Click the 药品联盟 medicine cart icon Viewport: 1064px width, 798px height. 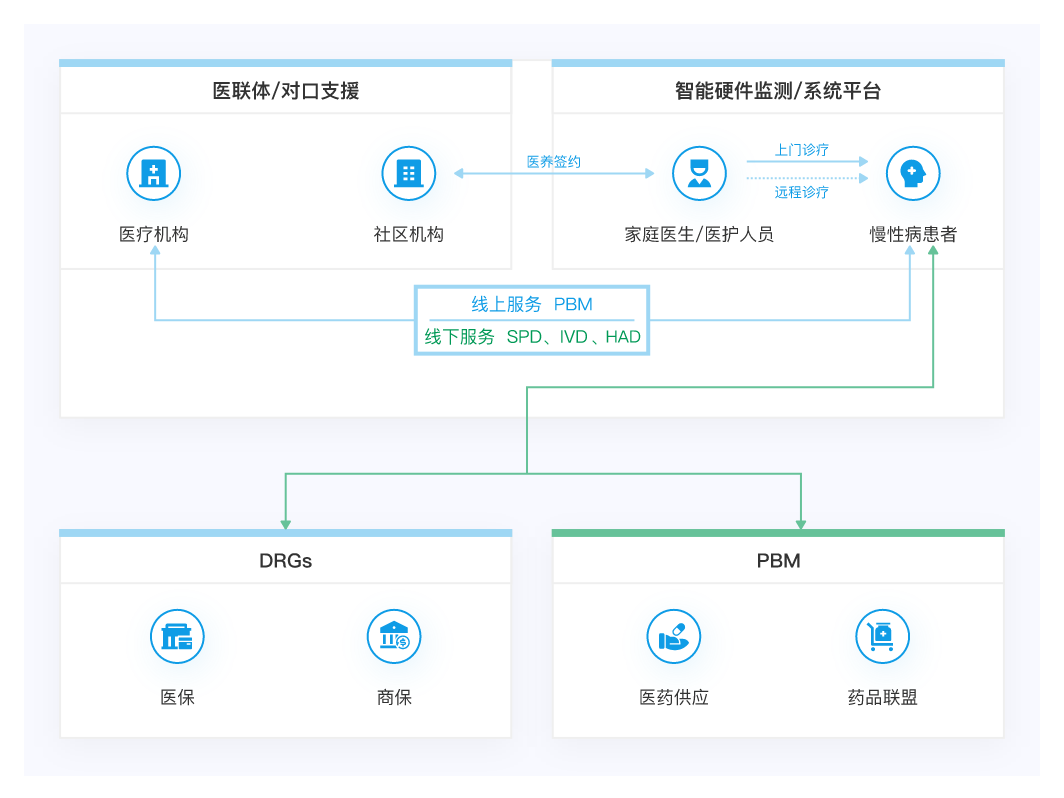[882, 636]
